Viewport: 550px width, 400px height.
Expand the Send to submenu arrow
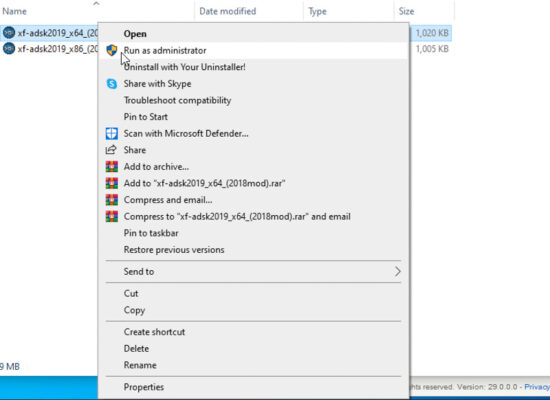[x=397, y=271]
